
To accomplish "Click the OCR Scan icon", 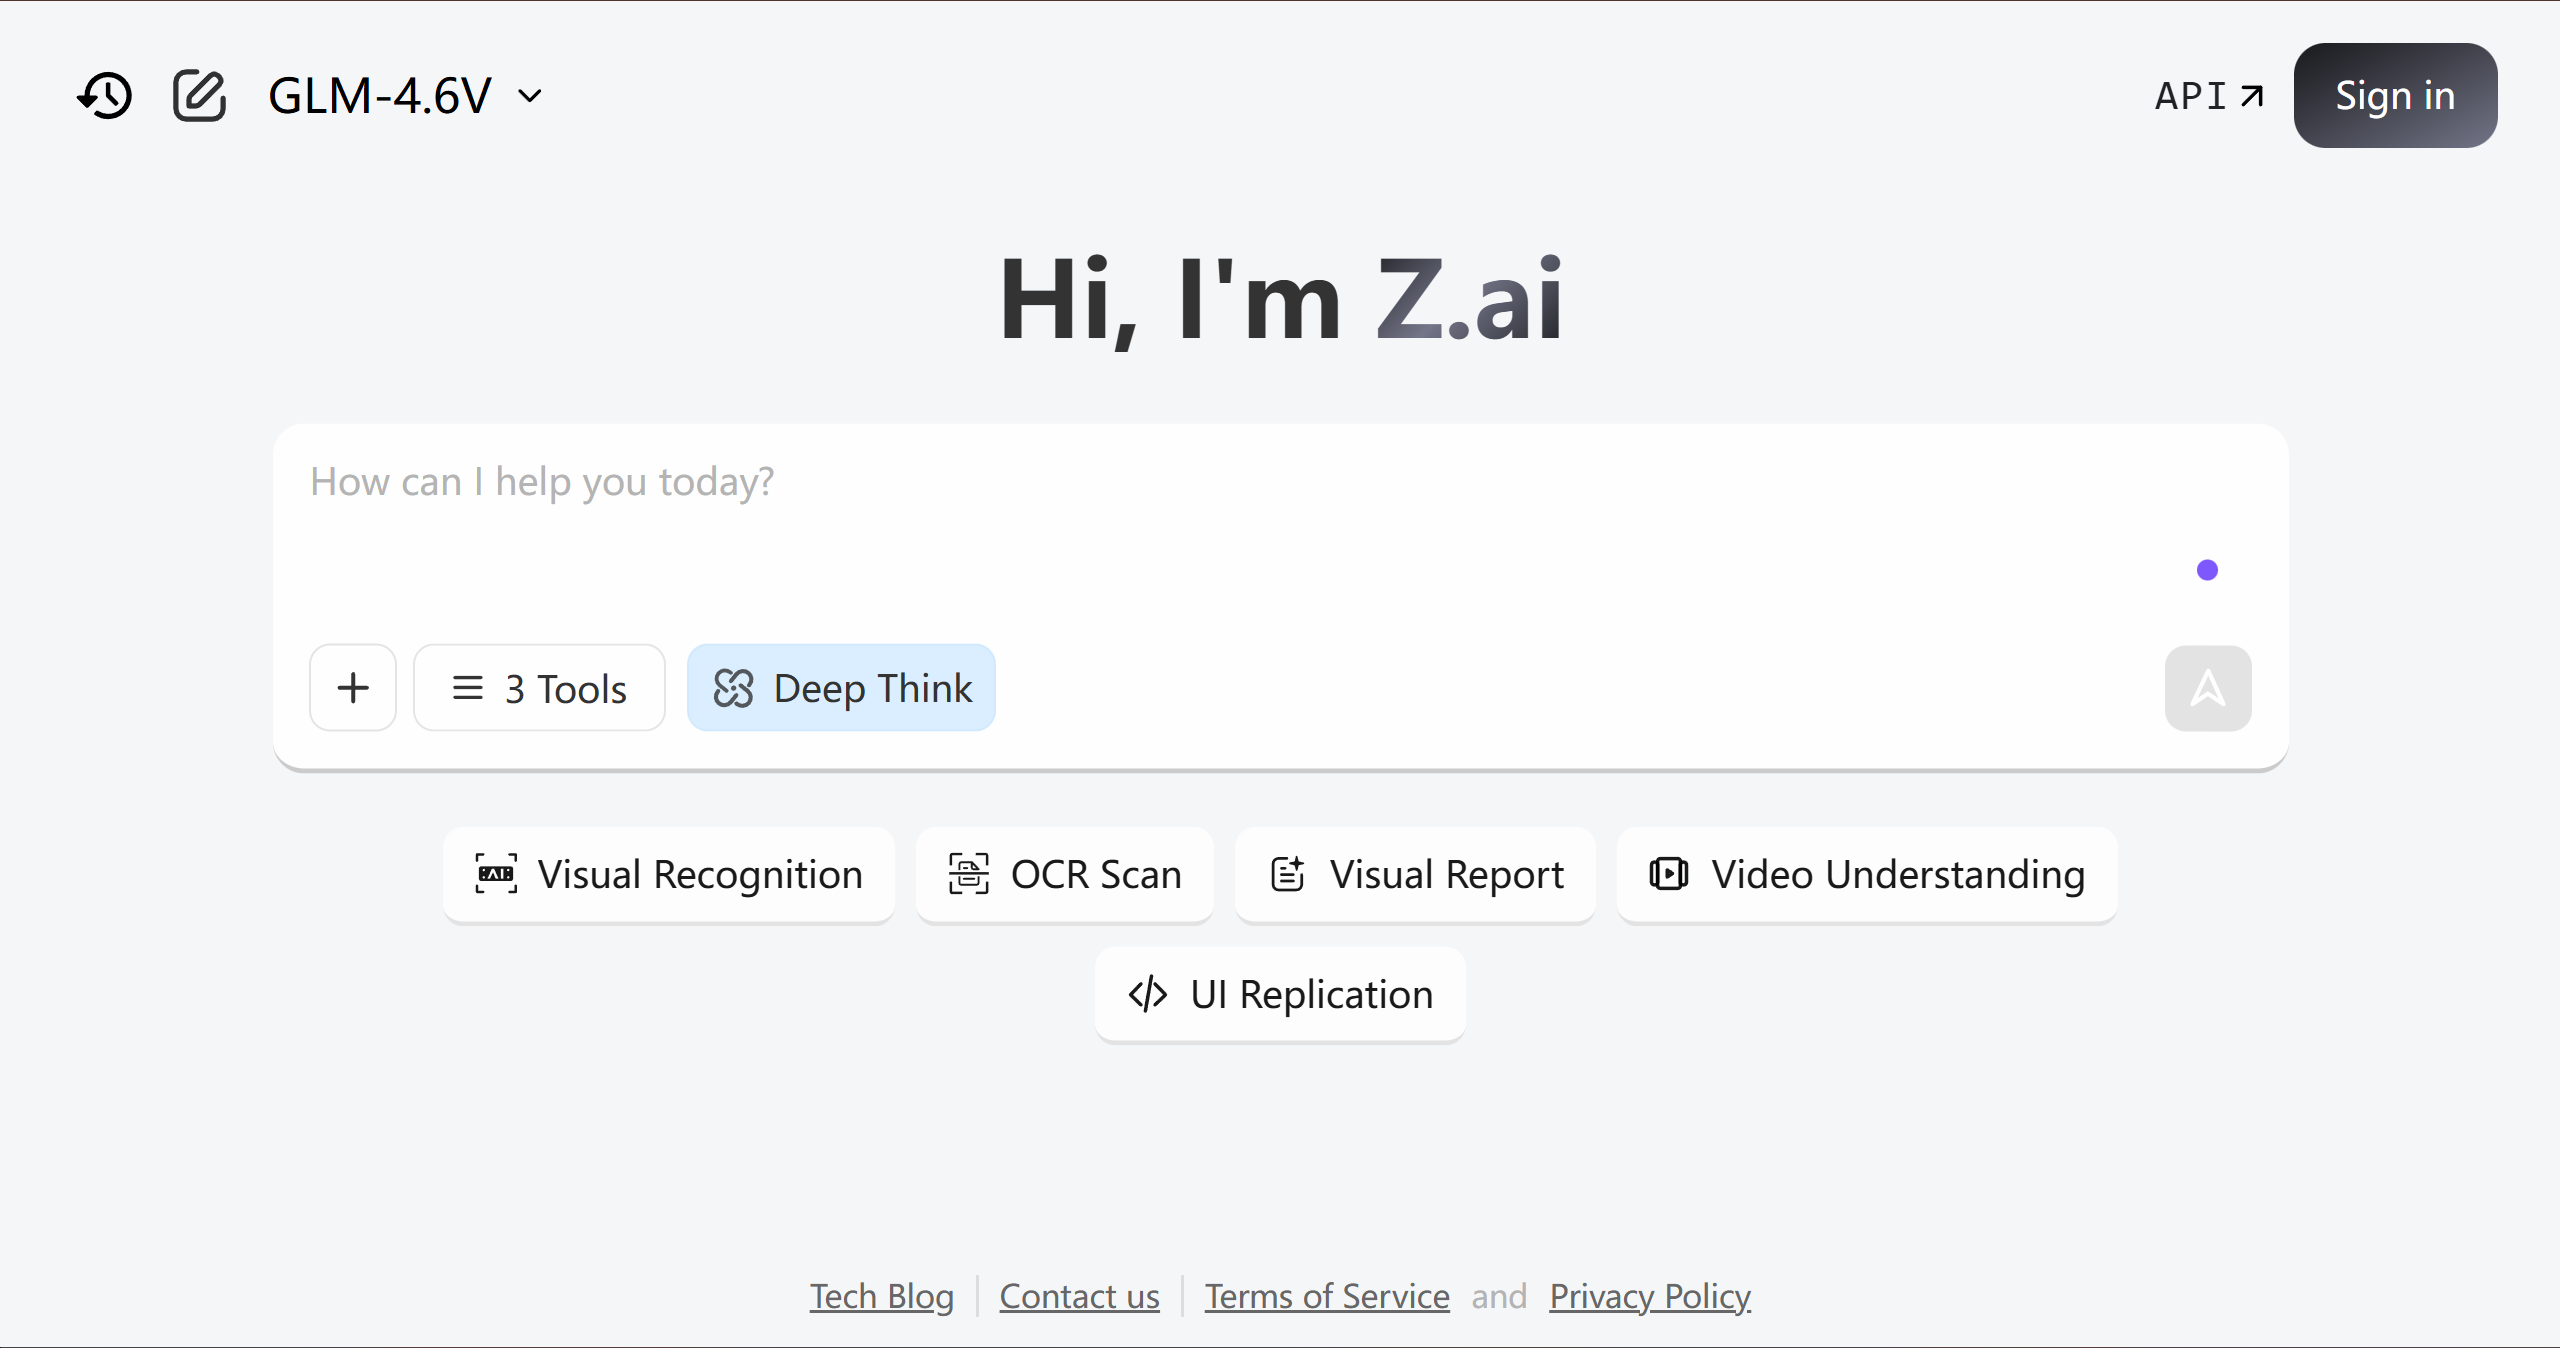I will click(968, 874).
